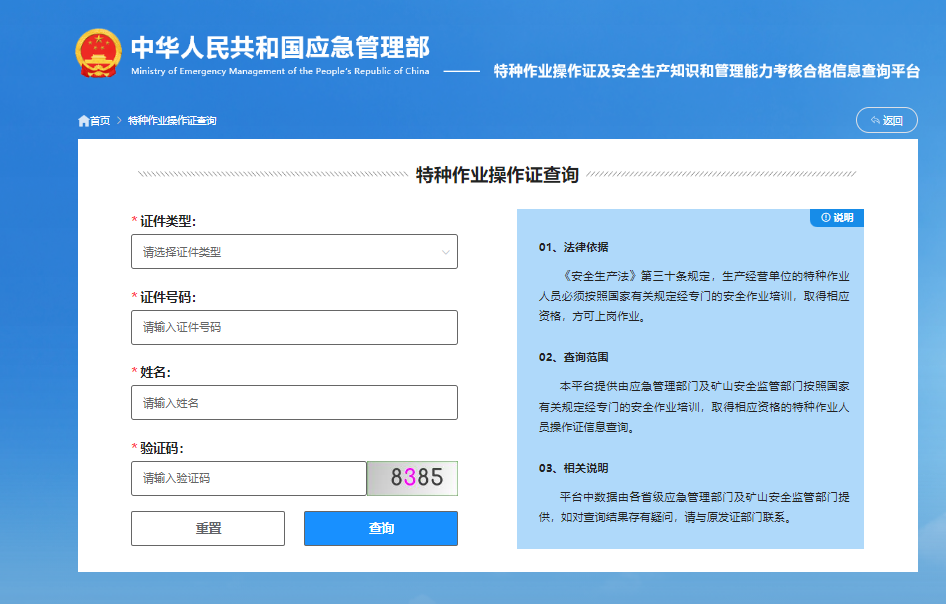This screenshot has width=946, height=604.
Task: Click the 查询 submit button
Action: (380, 528)
